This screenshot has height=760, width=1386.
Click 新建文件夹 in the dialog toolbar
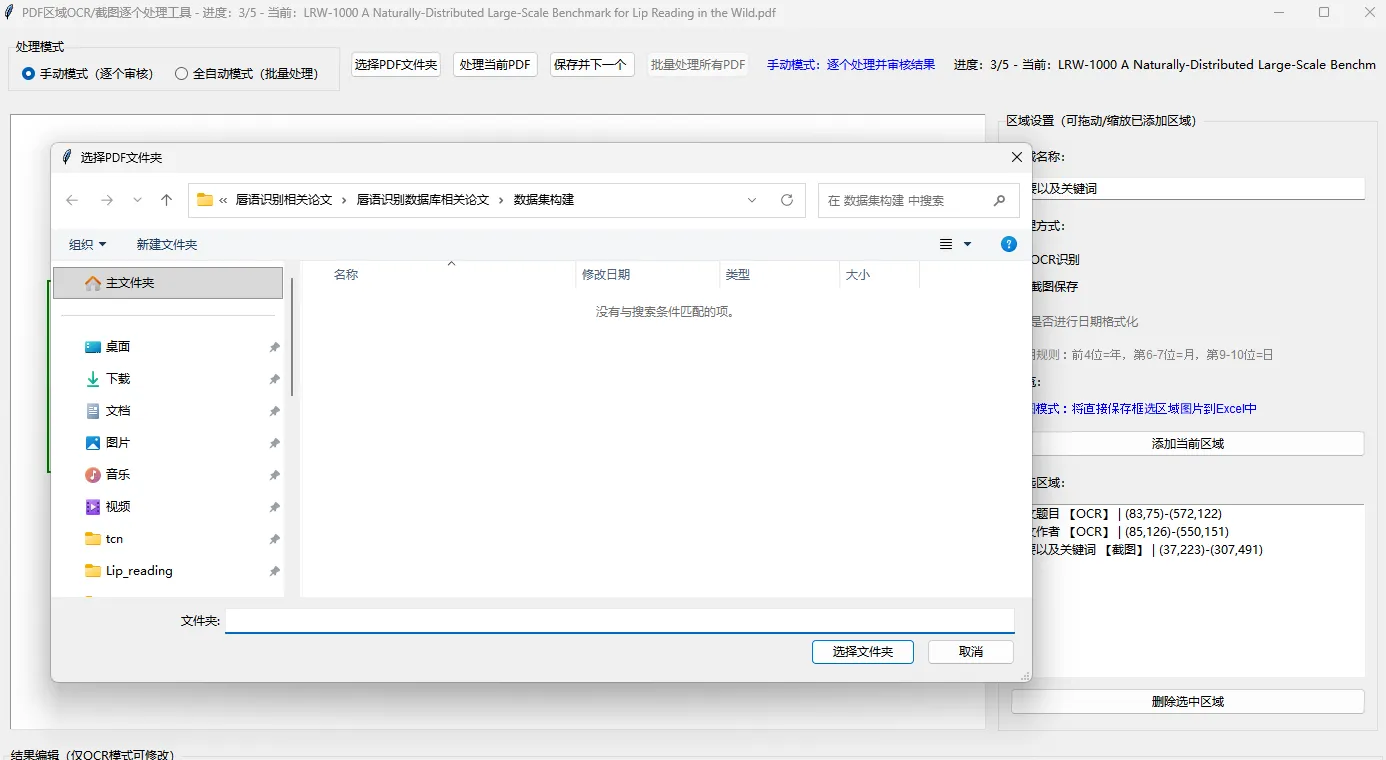pos(166,243)
